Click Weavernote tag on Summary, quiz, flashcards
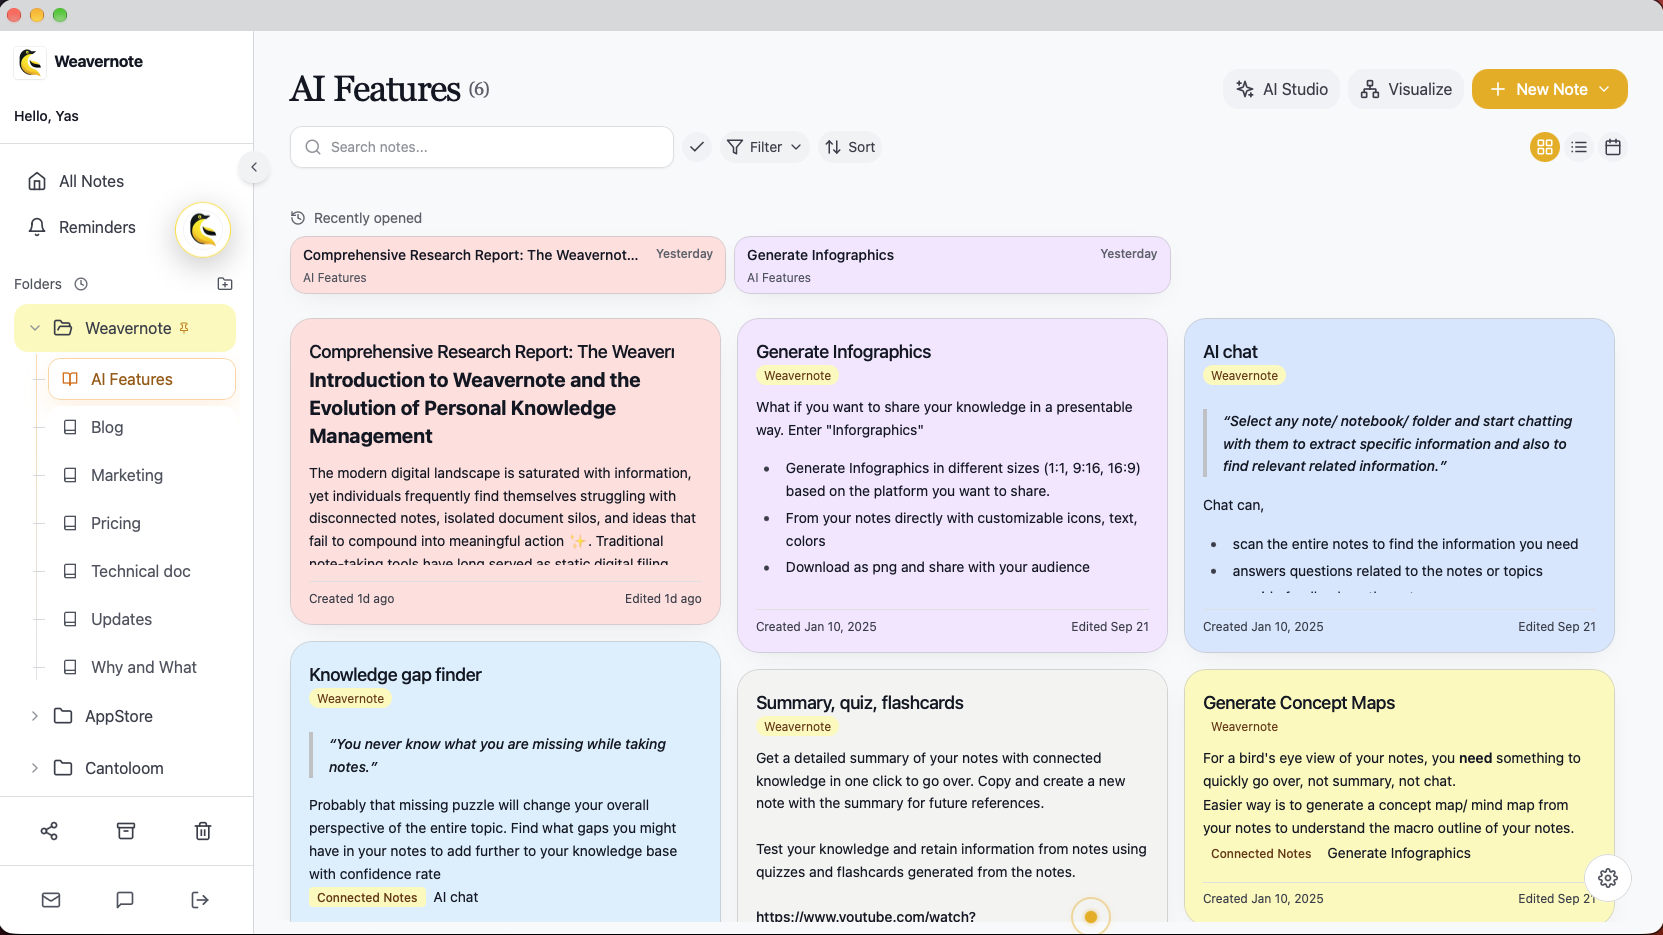This screenshot has height=935, width=1663. coord(798,727)
